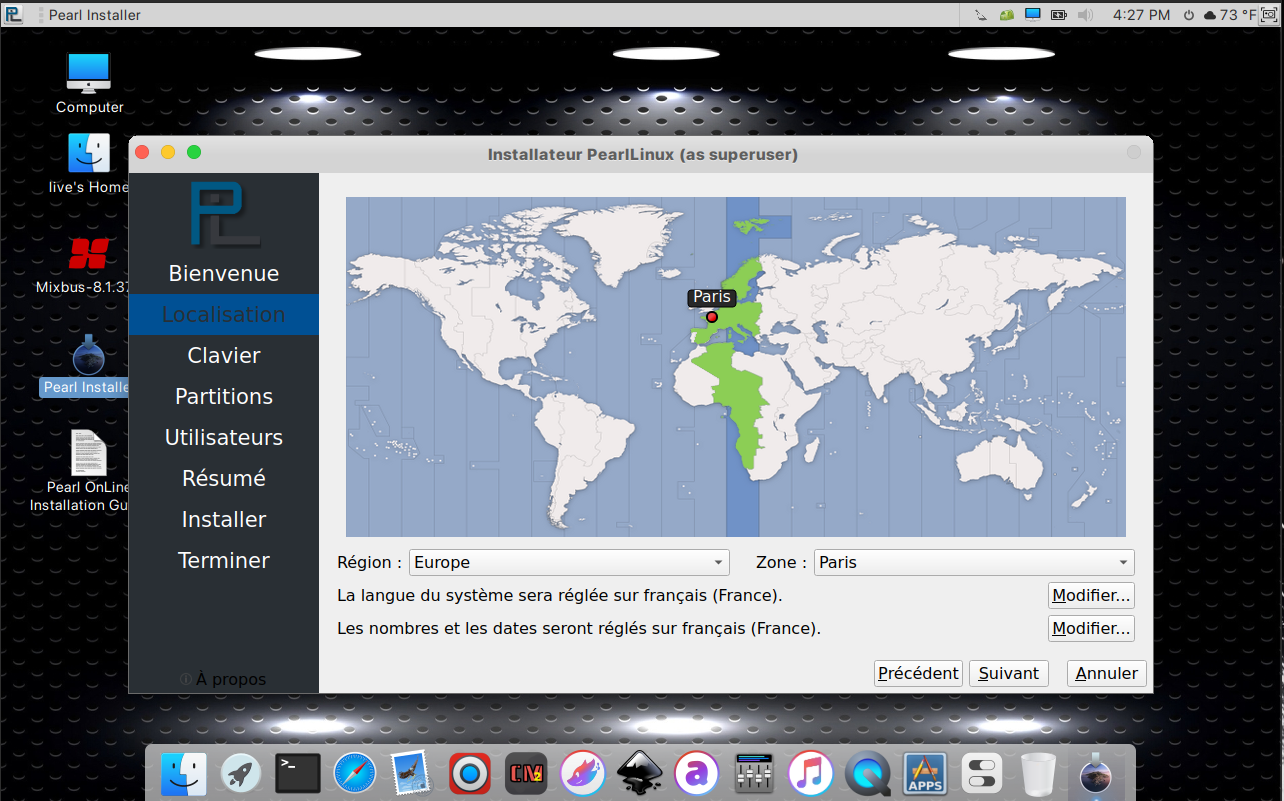Click the Paris marker on the map
This screenshot has height=801, width=1284.
click(x=712, y=317)
